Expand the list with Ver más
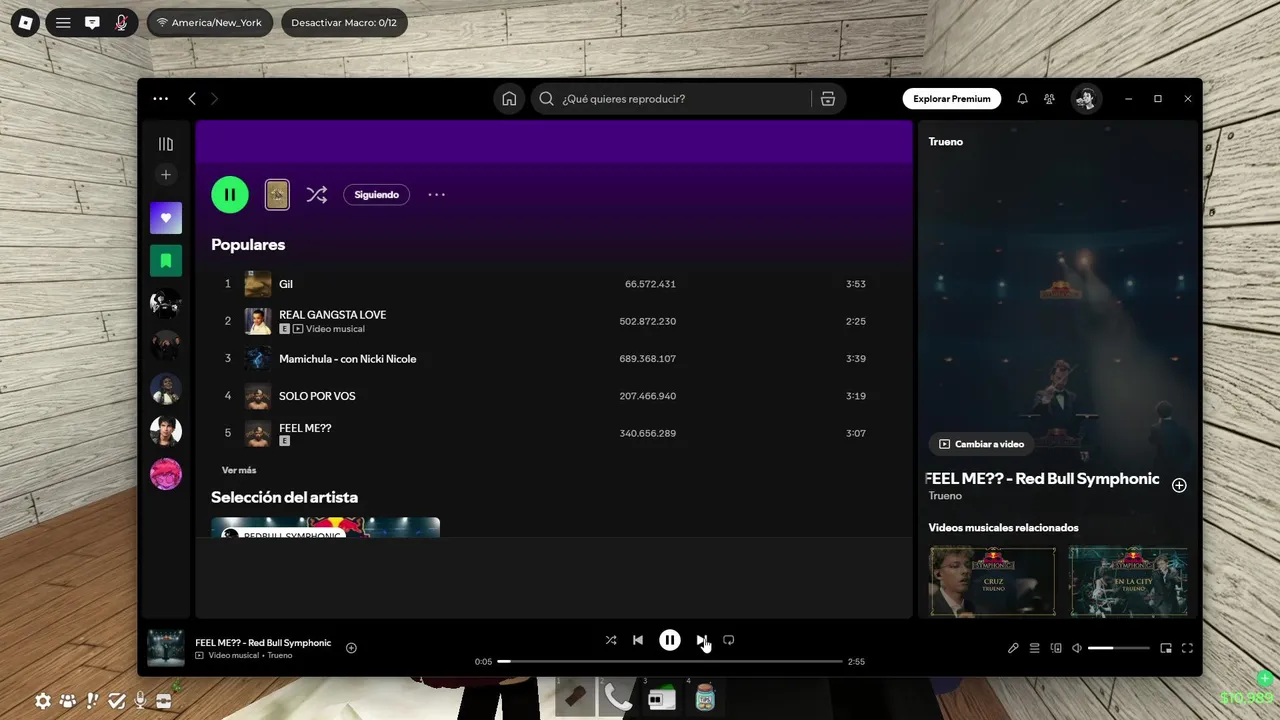The height and width of the screenshot is (720, 1280). (239, 470)
